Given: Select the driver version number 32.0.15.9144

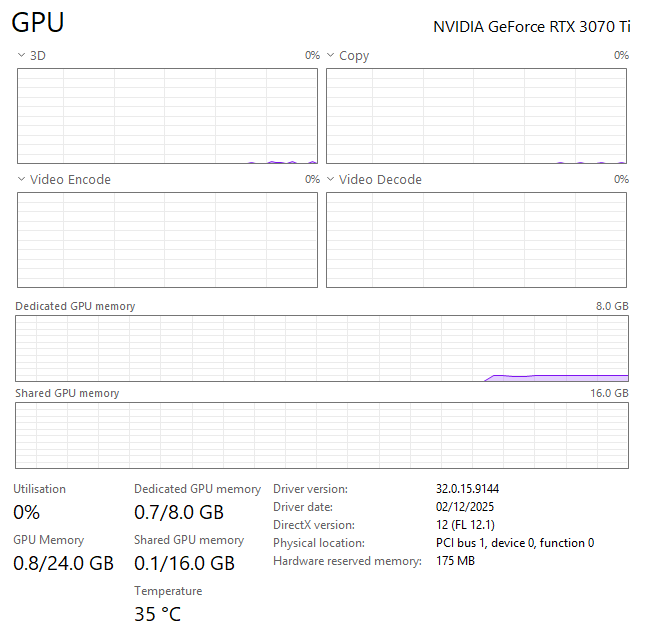Looking at the screenshot, I should tap(467, 489).
